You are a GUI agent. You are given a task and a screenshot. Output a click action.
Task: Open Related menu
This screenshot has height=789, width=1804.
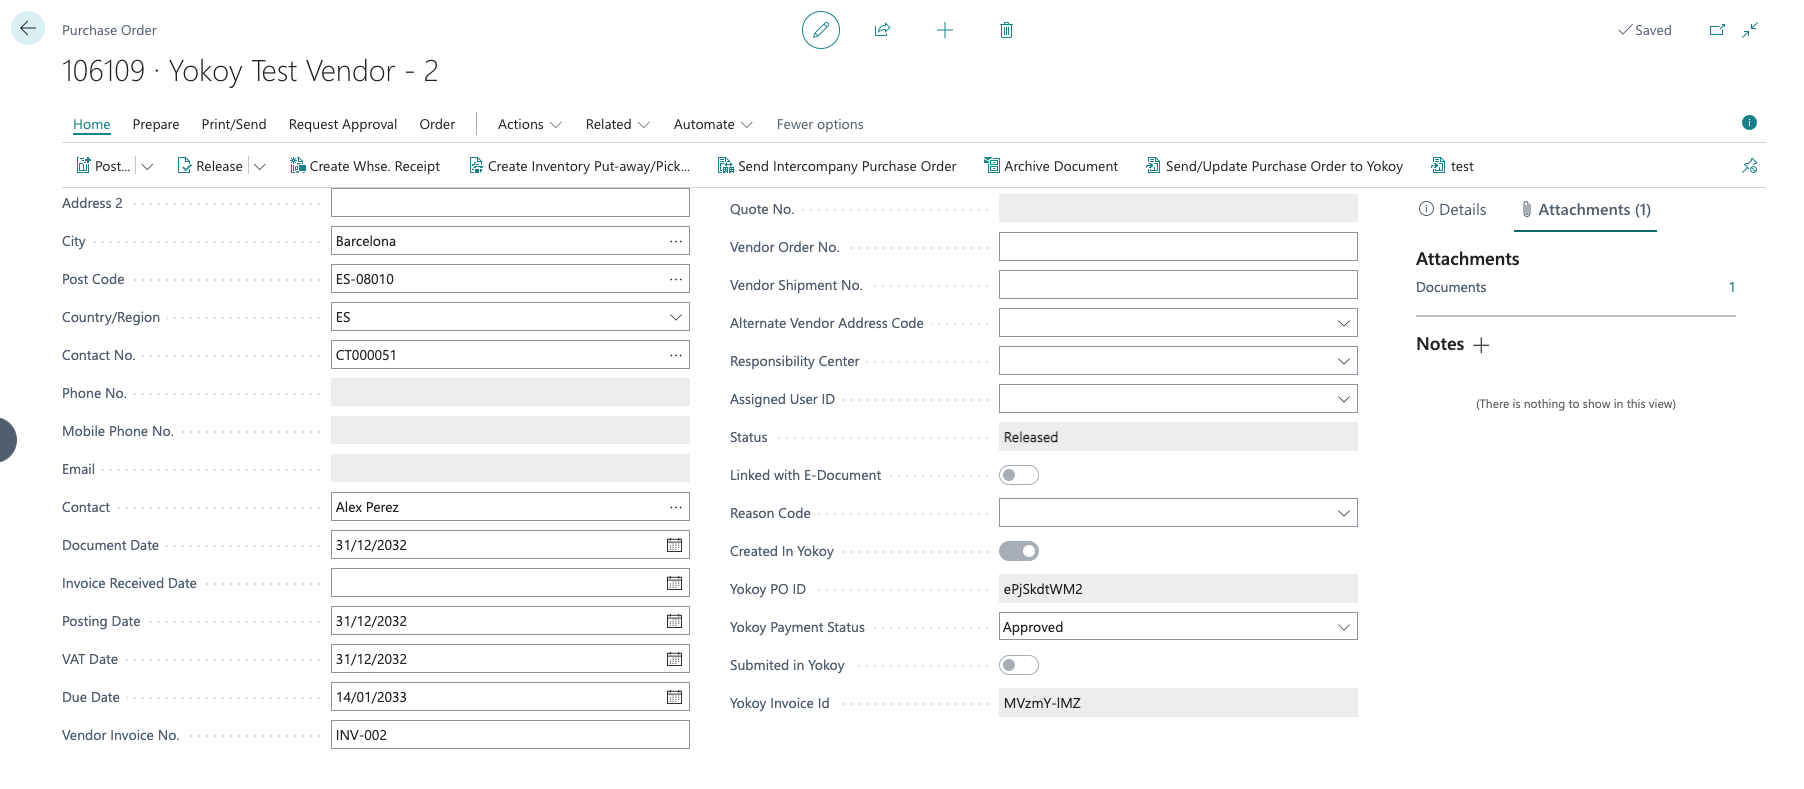point(617,124)
